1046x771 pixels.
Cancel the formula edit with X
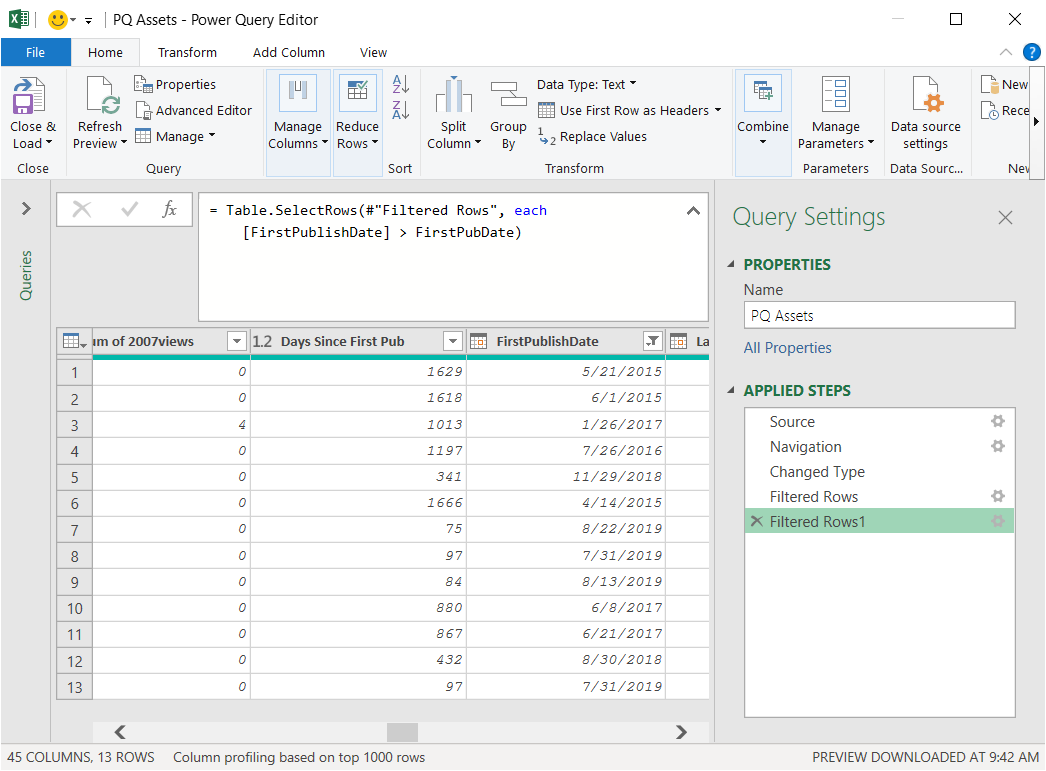pyautogui.click(x=81, y=209)
